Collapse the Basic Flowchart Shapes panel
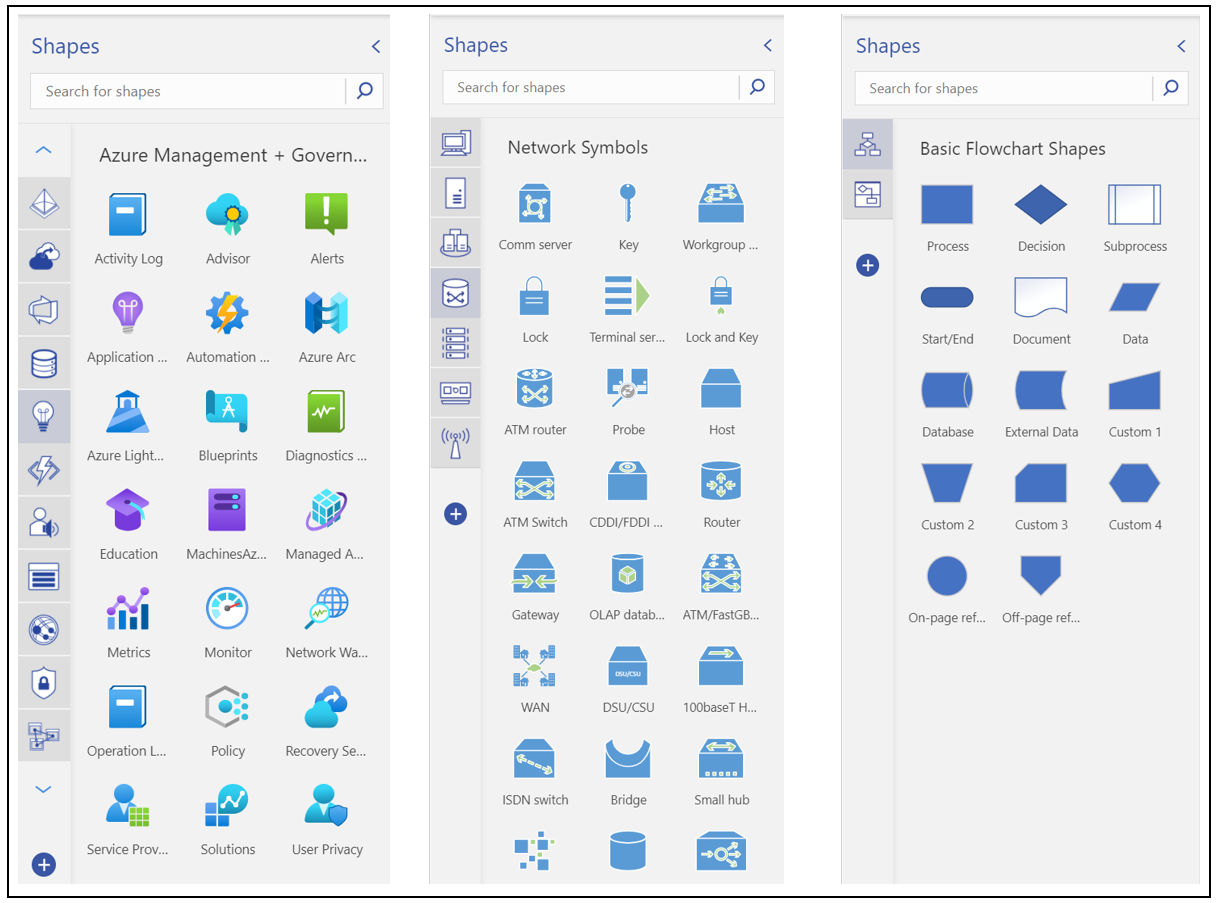The width and height of the screenshot is (1216, 903). point(1181,46)
